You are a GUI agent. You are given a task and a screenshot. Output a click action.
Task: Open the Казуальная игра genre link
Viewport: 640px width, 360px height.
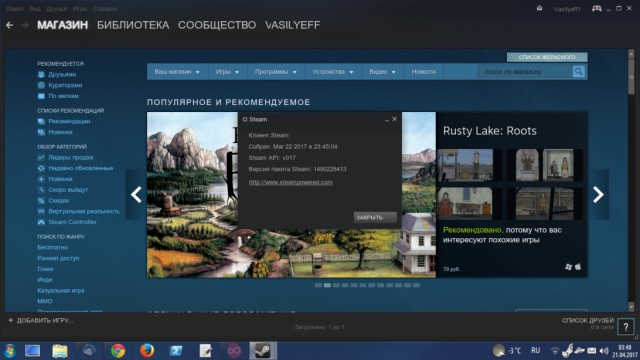pos(61,291)
